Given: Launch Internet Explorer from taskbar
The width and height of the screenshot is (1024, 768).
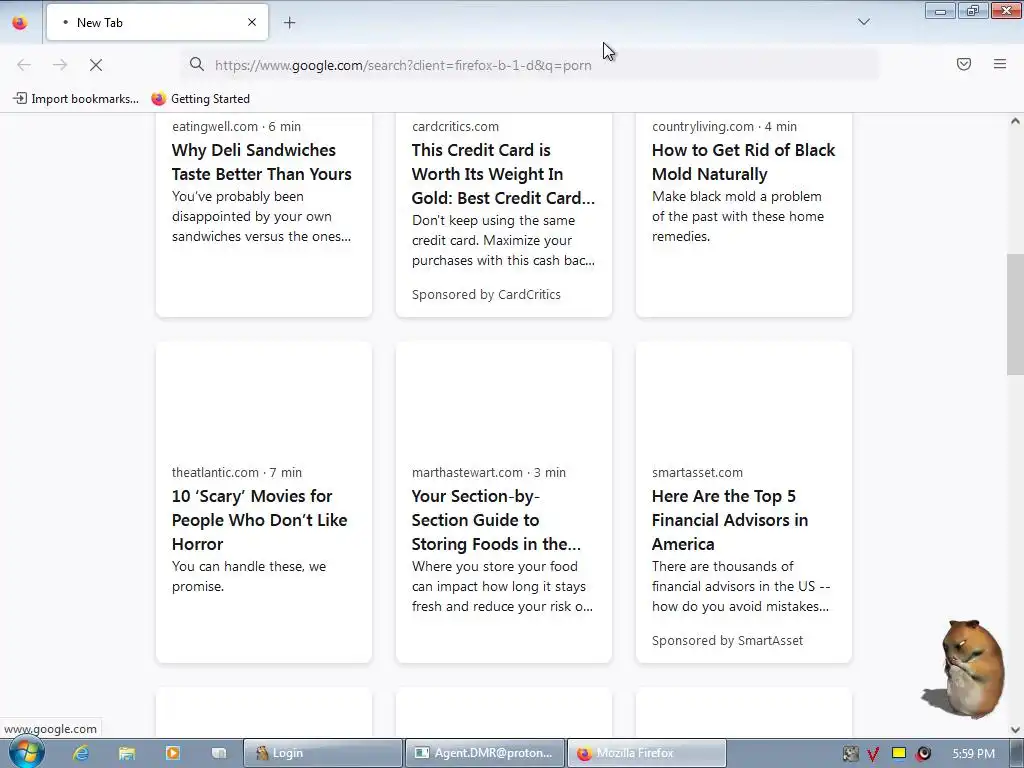Looking at the screenshot, I should [x=81, y=753].
